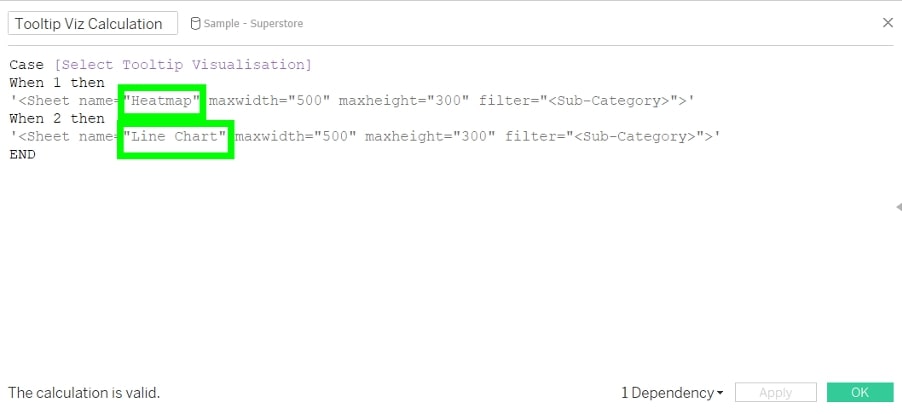Click the Apply button
902x414 pixels.
pos(775,392)
